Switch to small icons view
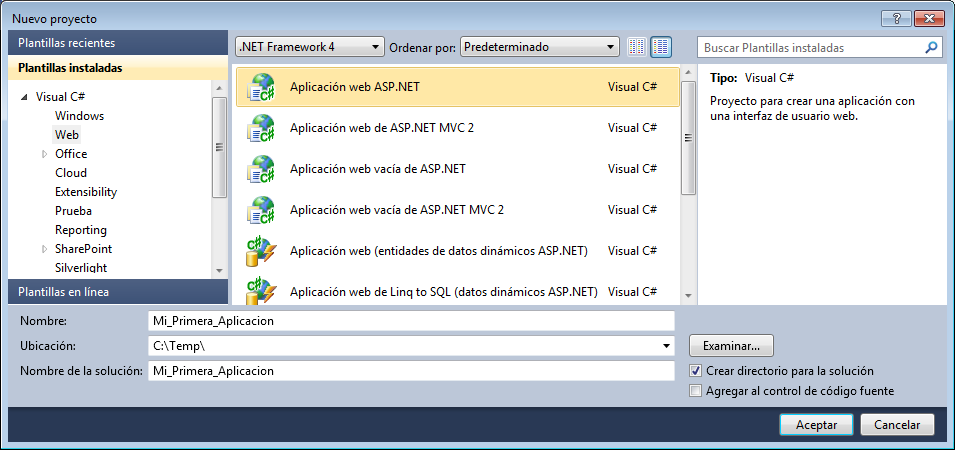955x450 pixels. [x=637, y=47]
